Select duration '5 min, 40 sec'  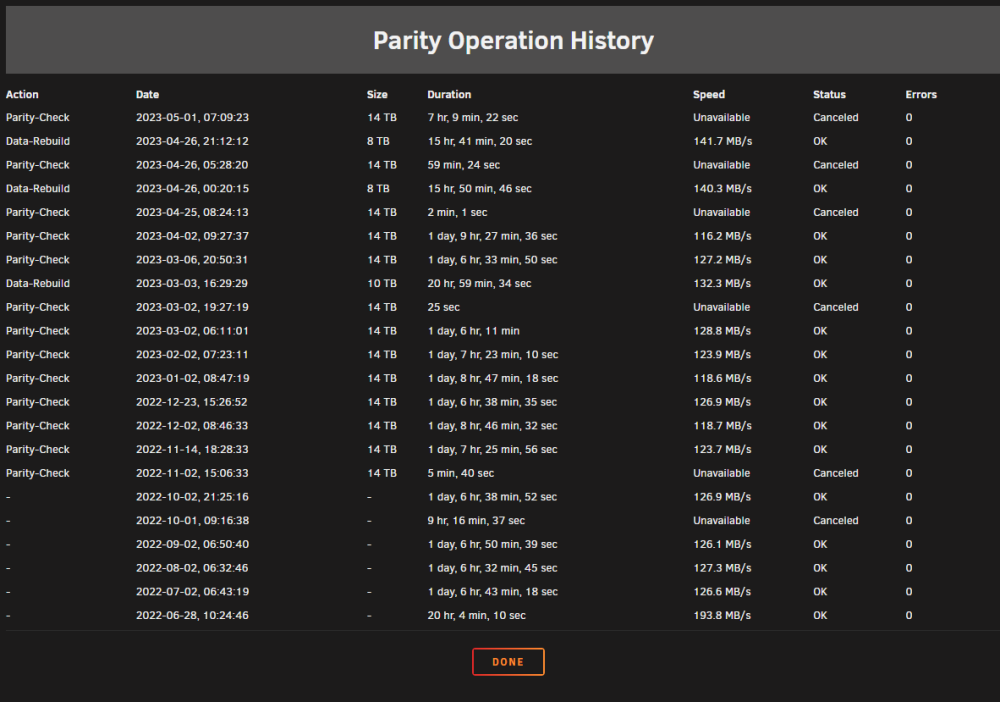pos(460,473)
